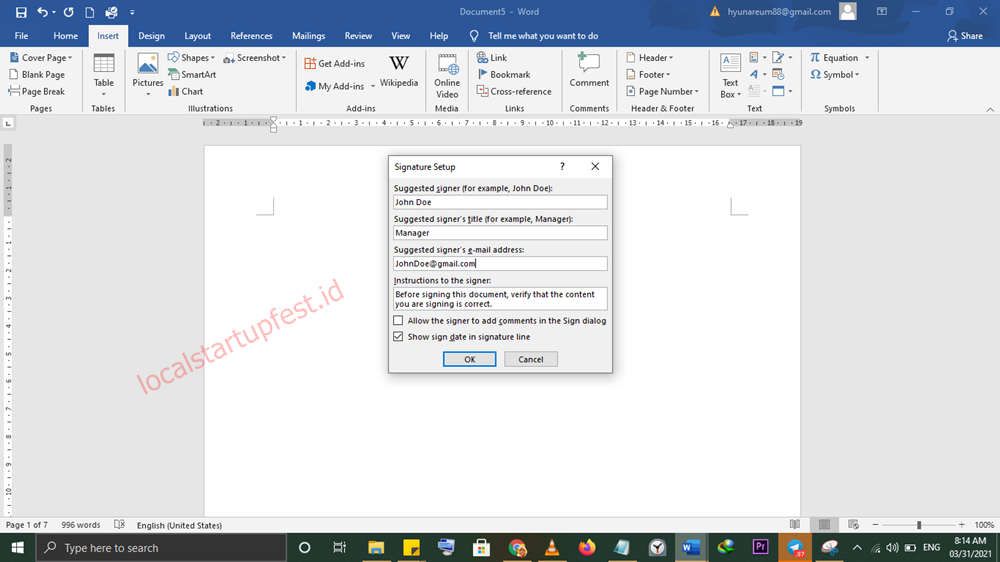This screenshot has height=562, width=1000.
Task: Switch to Web Layout view in status bar
Action: coord(853,524)
